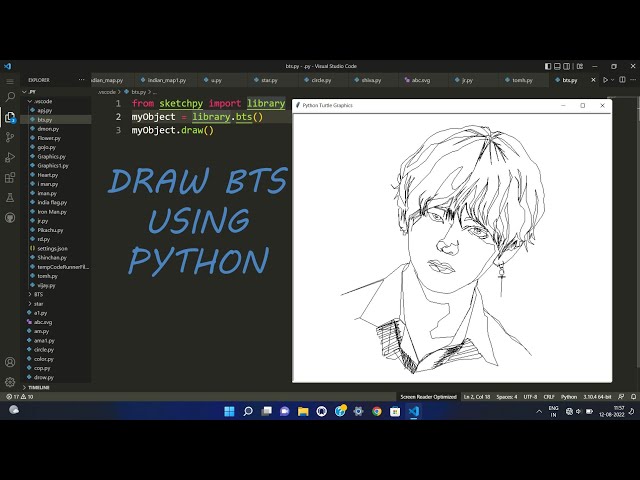Click .vscode in the breadcrumb path
This screenshot has width=640, height=480.
[107, 92]
